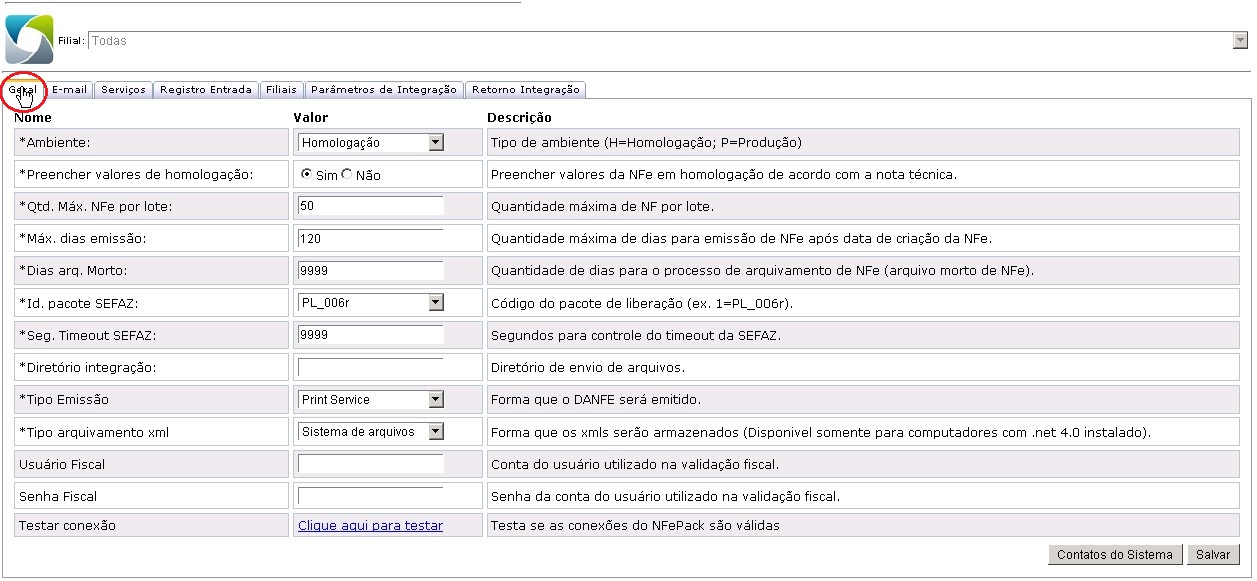Switch to the E-mail tab

click(x=69, y=90)
